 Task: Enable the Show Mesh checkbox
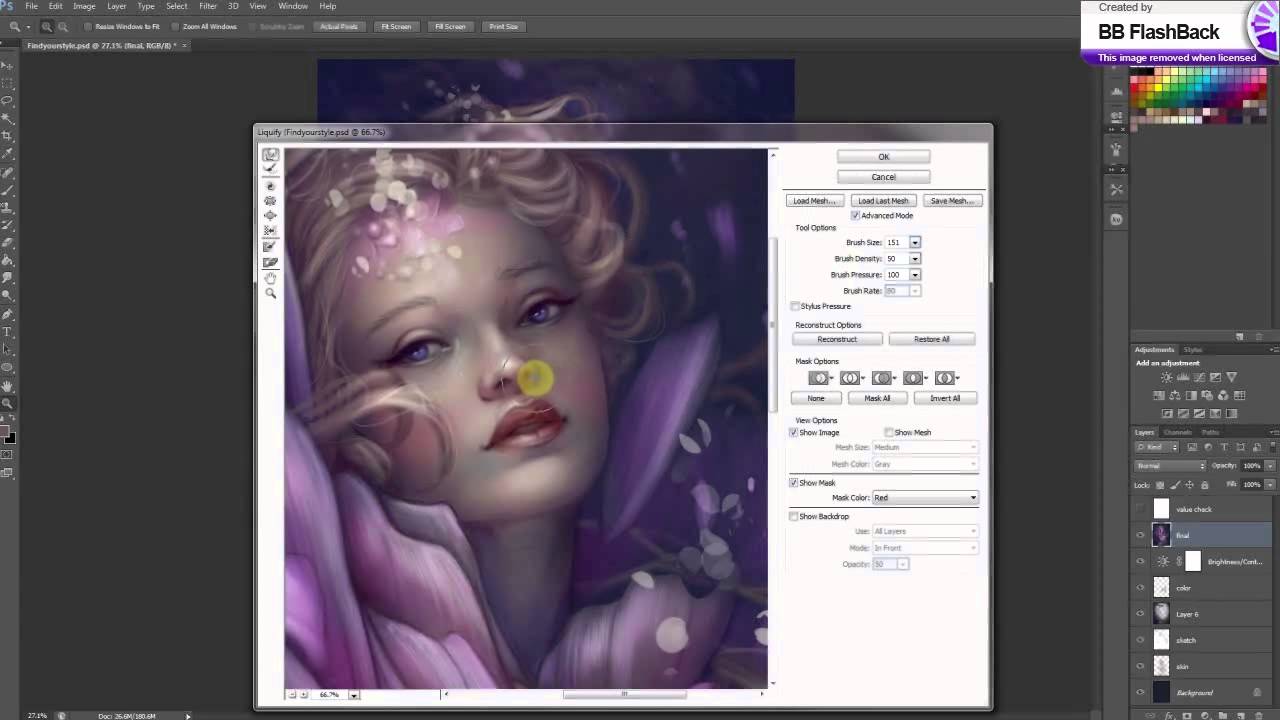(889, 432)
